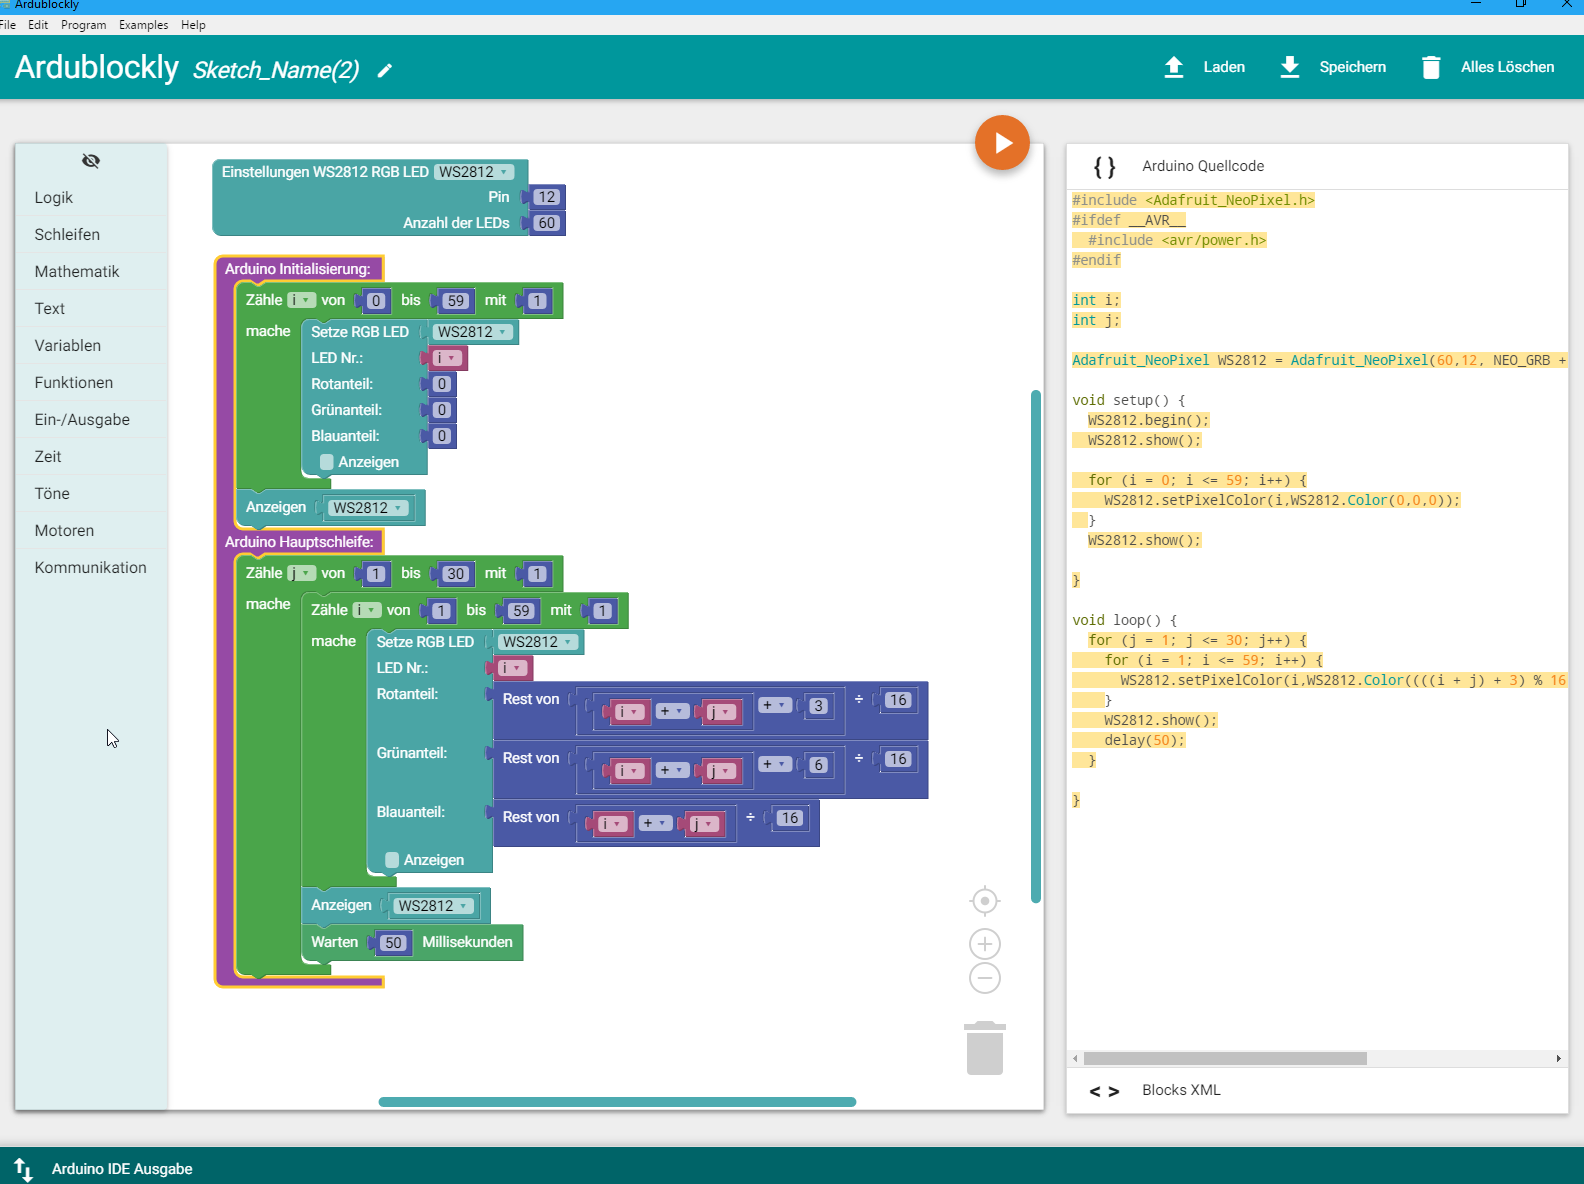Open Mathematik toolbox category
Image resolution: width=1584 pixels, height=1184 pixels.
[91, 272]
